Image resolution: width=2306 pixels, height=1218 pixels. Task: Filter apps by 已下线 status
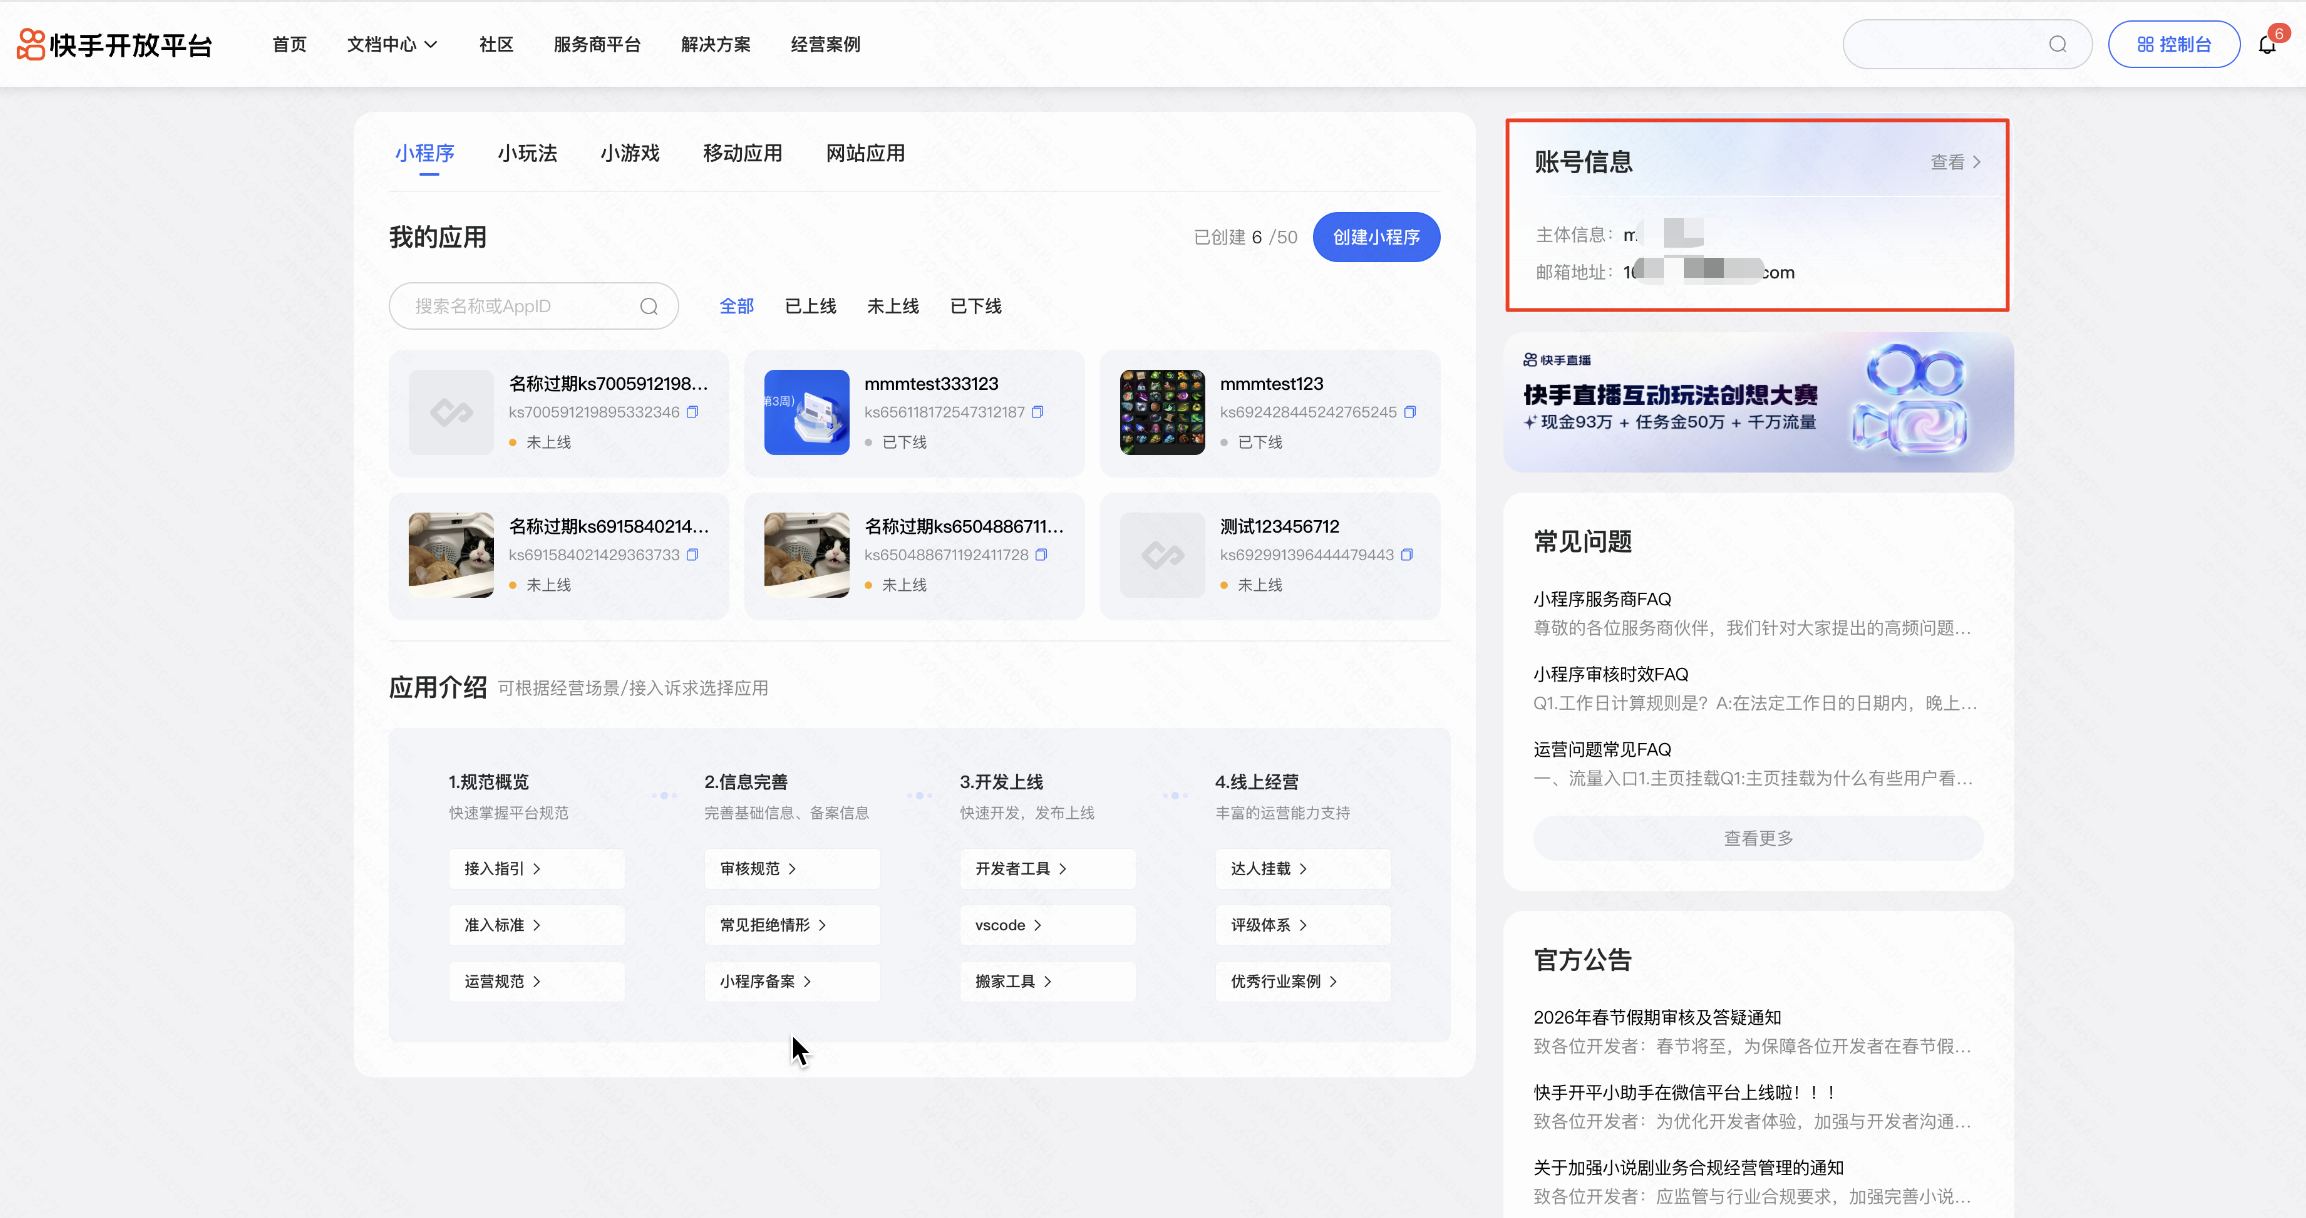point(975,306)
